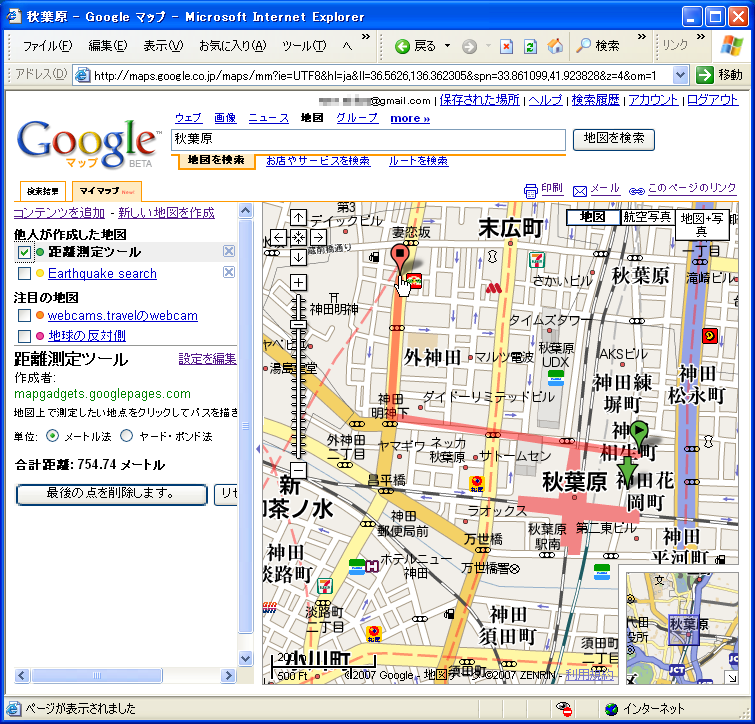755x724 pixels.
Task: Stop page loading with red X icon
Action: [x=506, y=46]
